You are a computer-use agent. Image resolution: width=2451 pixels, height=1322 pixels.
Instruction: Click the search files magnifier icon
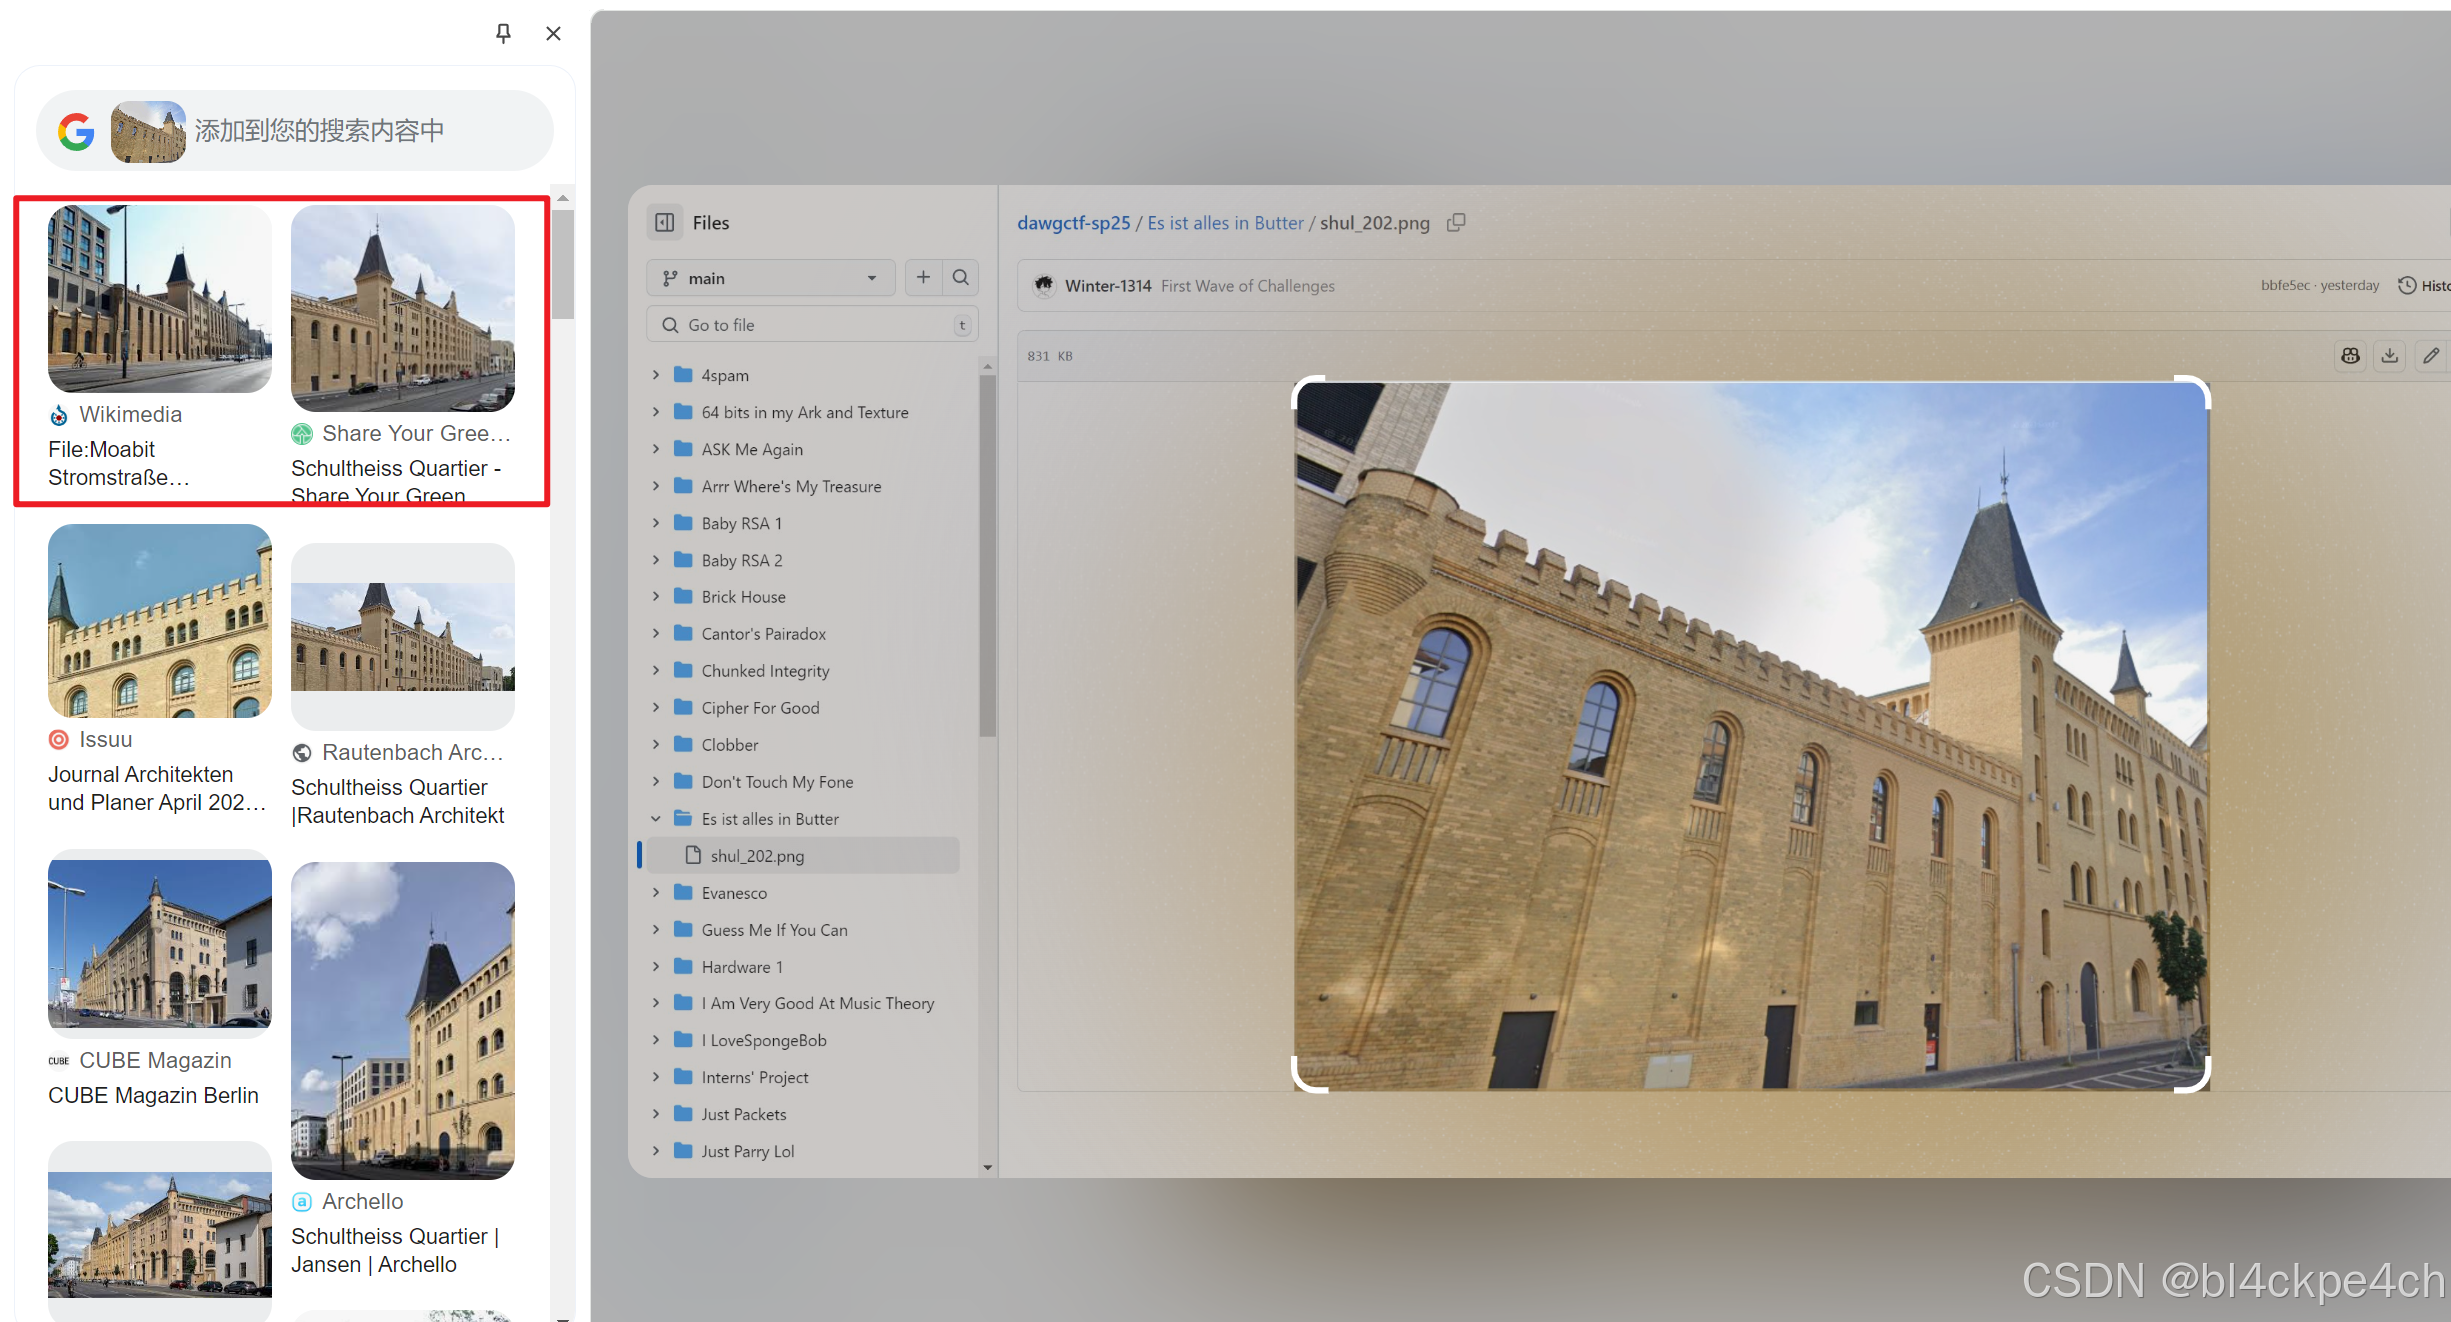[x=961, y=277]
